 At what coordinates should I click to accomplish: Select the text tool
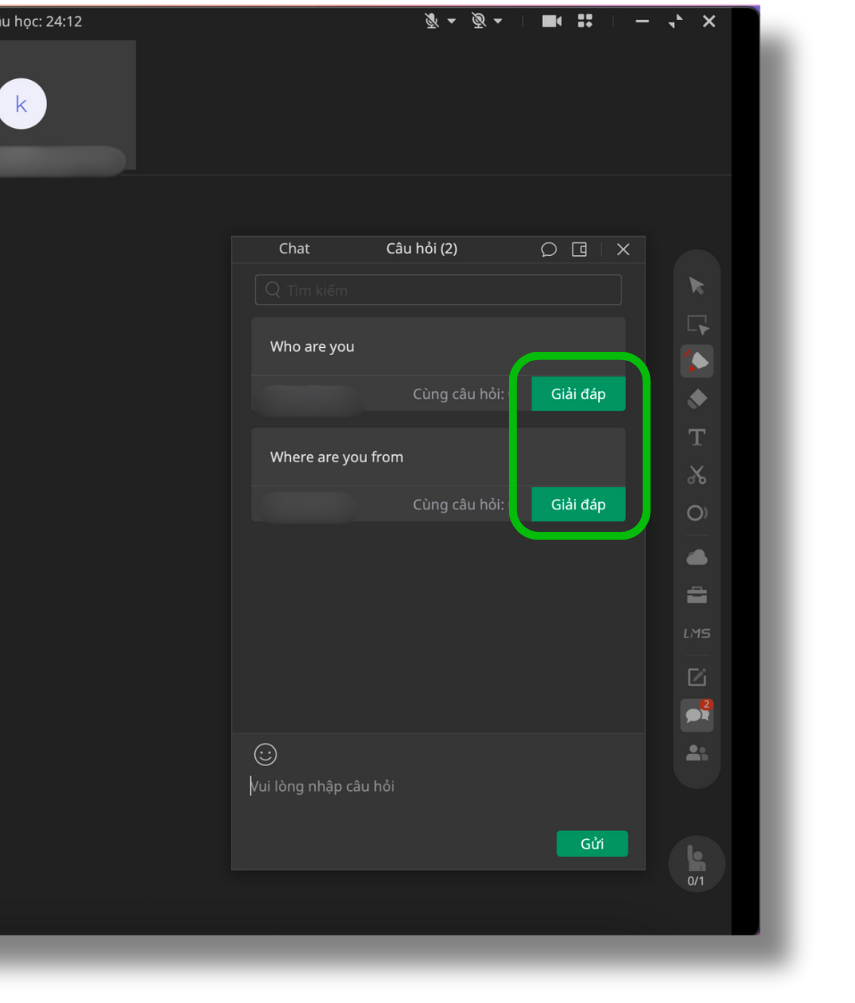tap(697, 437)
